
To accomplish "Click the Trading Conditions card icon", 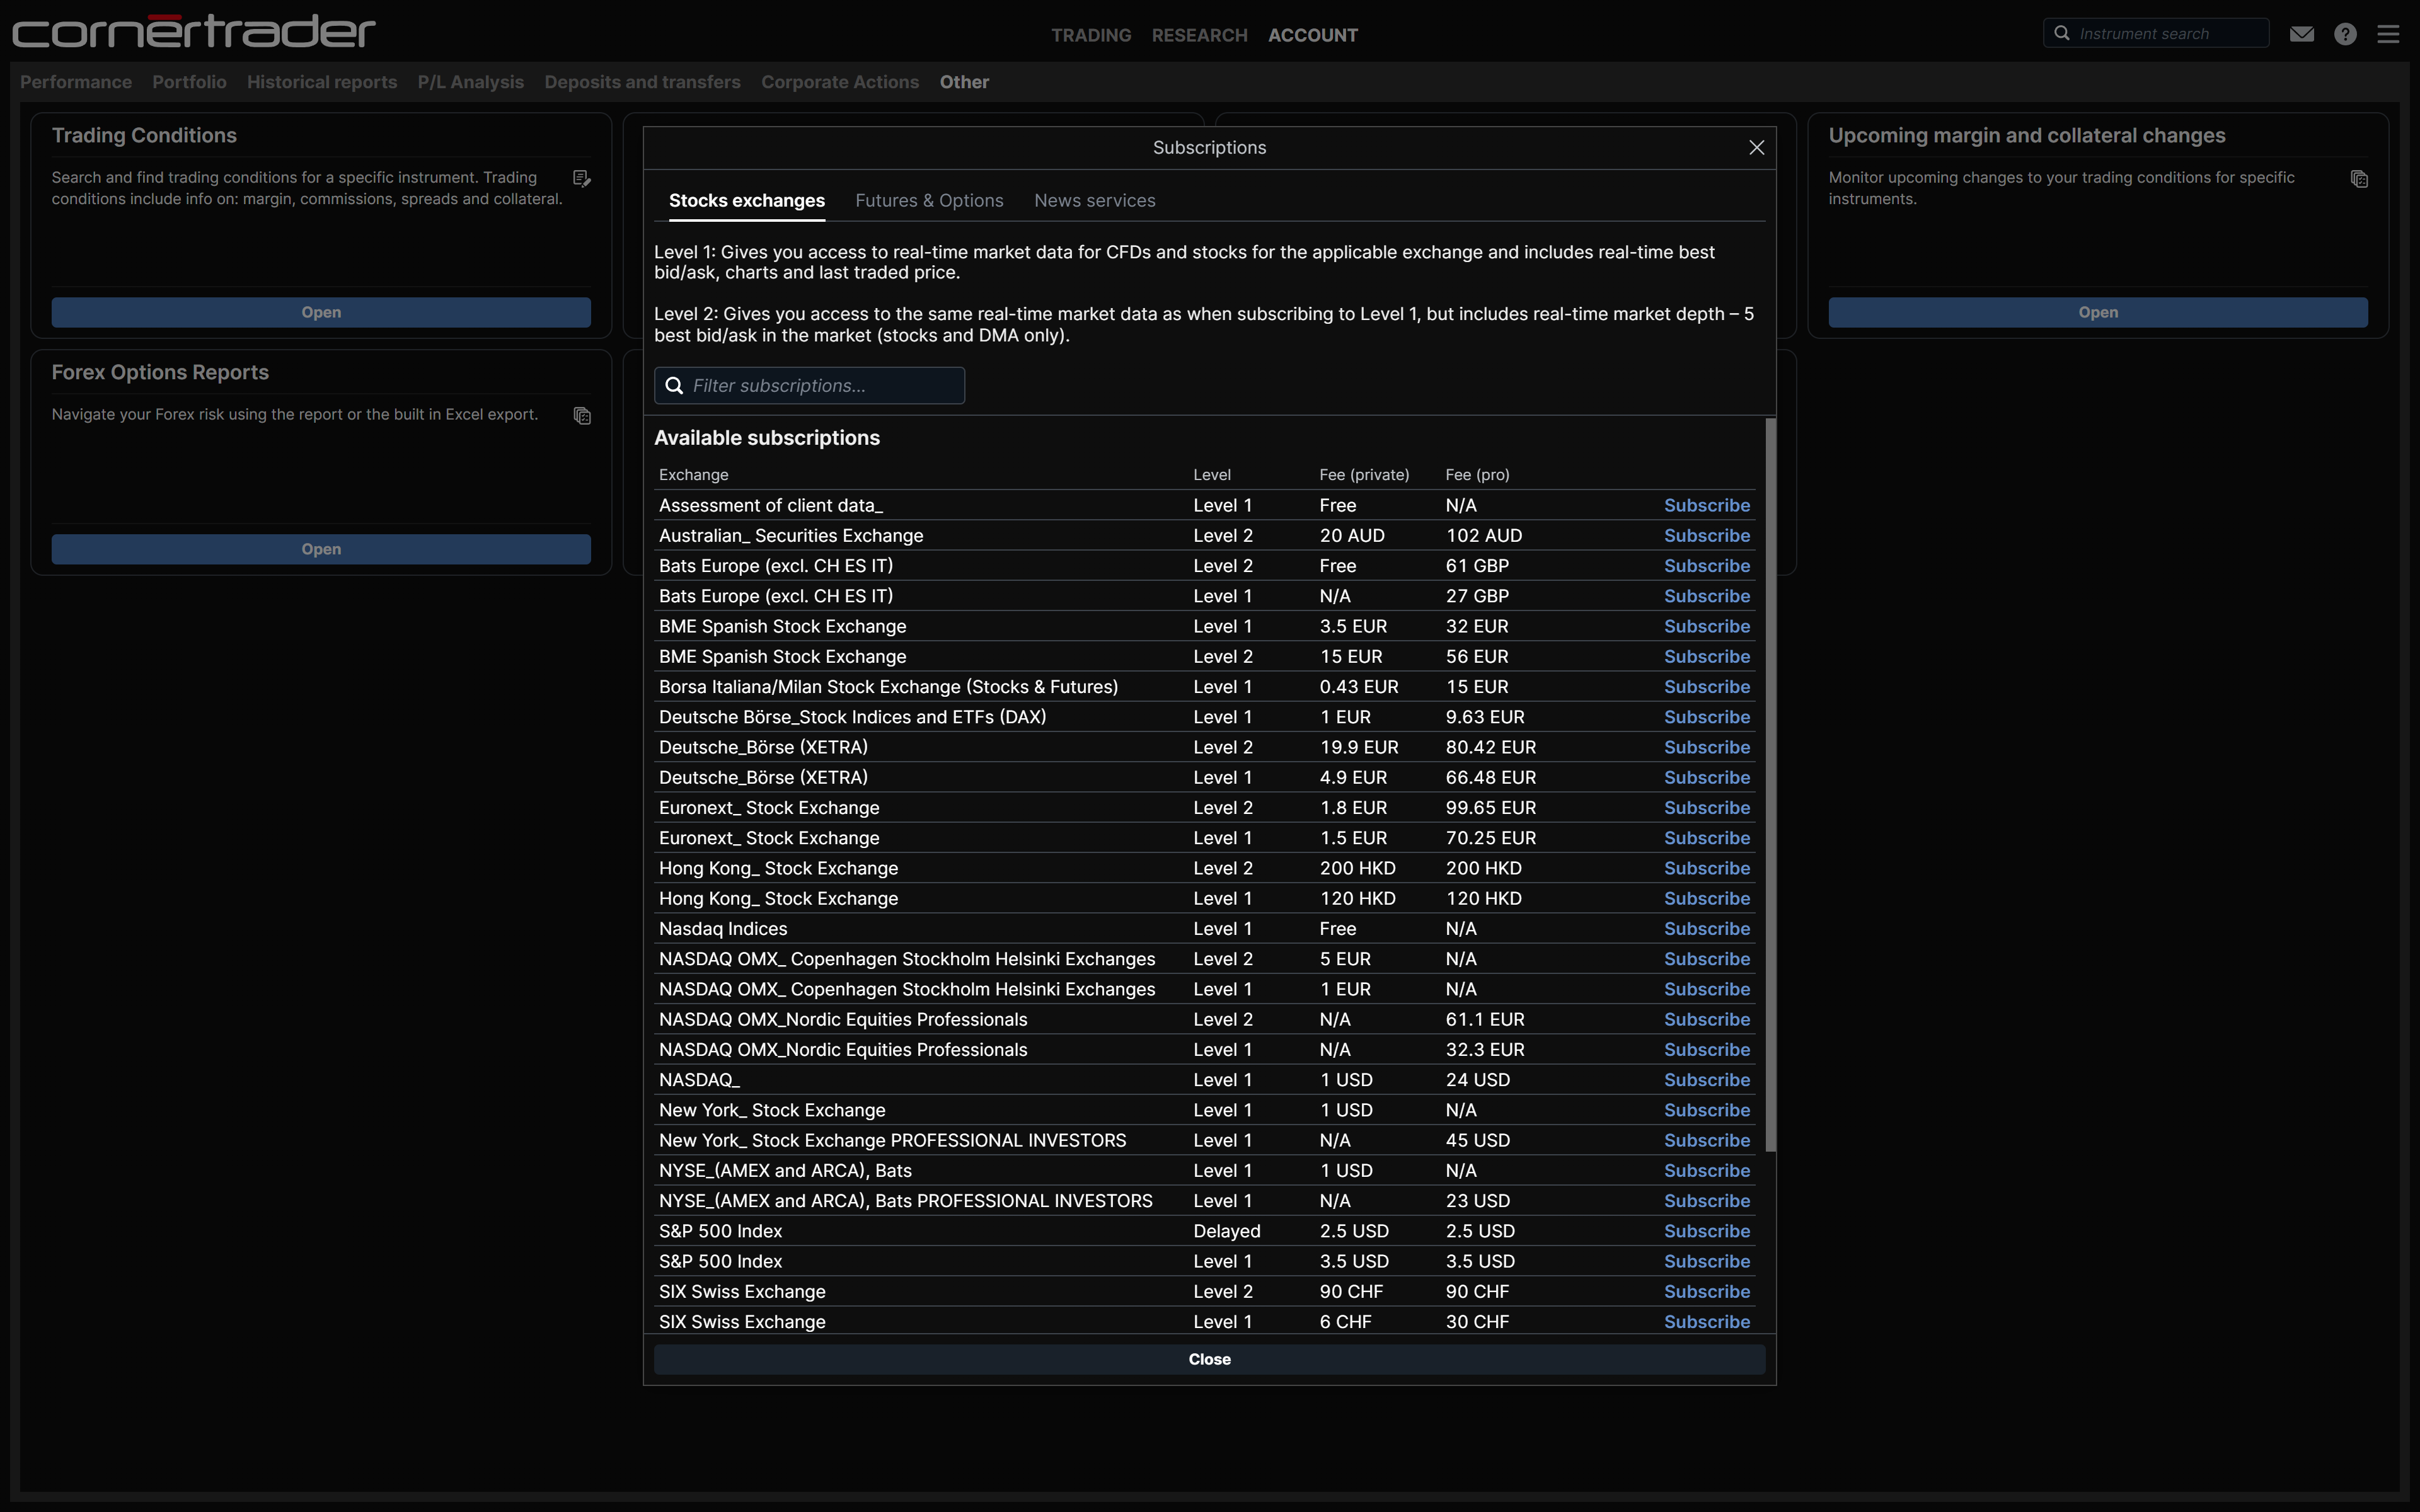I will point(582,178).
